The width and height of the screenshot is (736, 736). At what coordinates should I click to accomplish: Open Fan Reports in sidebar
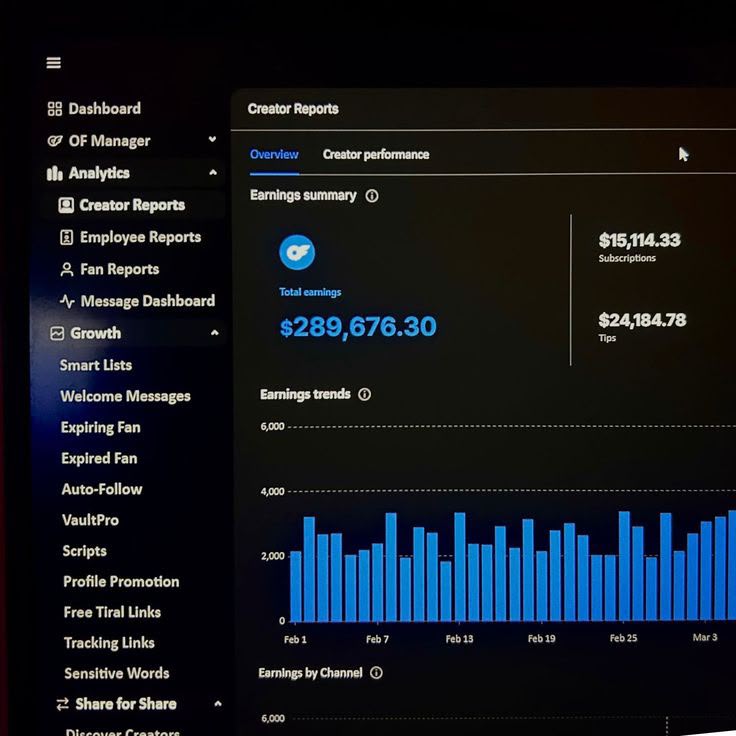[x=120, y=269]
